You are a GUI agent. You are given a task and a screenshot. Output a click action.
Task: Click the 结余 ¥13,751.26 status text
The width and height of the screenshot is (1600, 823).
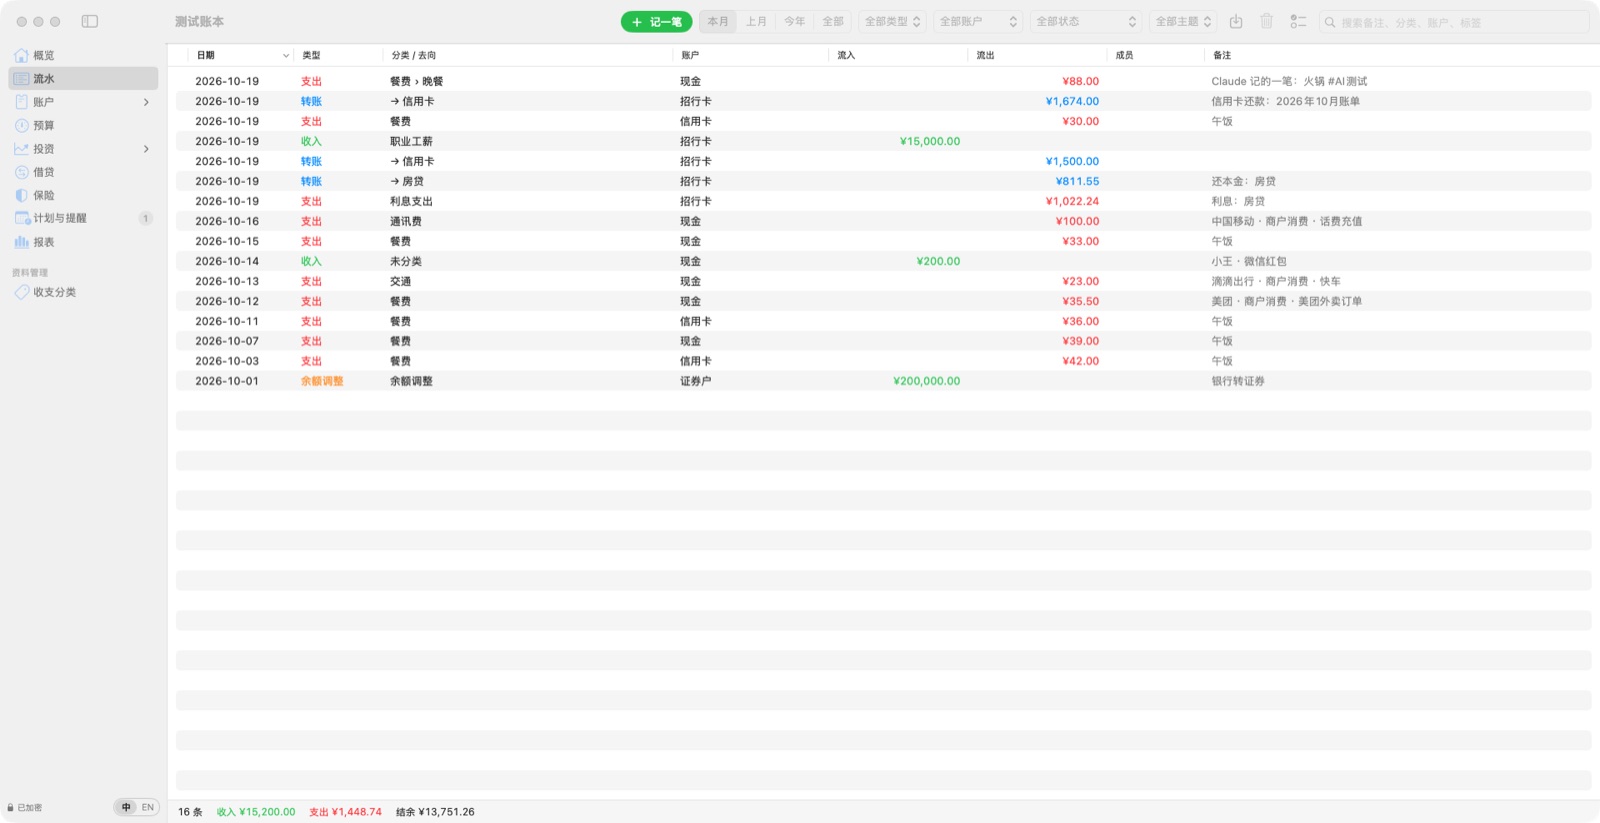point(435,812)
